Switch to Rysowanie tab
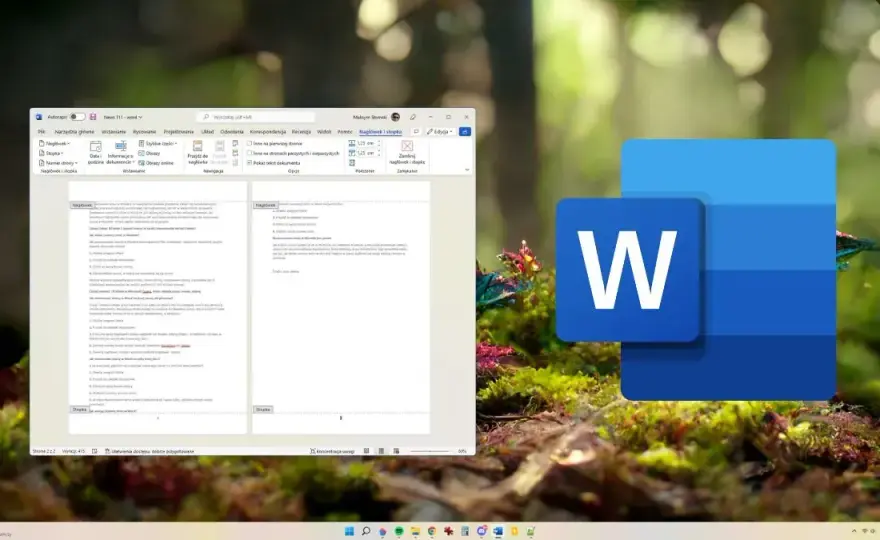 tap(144, 131)
